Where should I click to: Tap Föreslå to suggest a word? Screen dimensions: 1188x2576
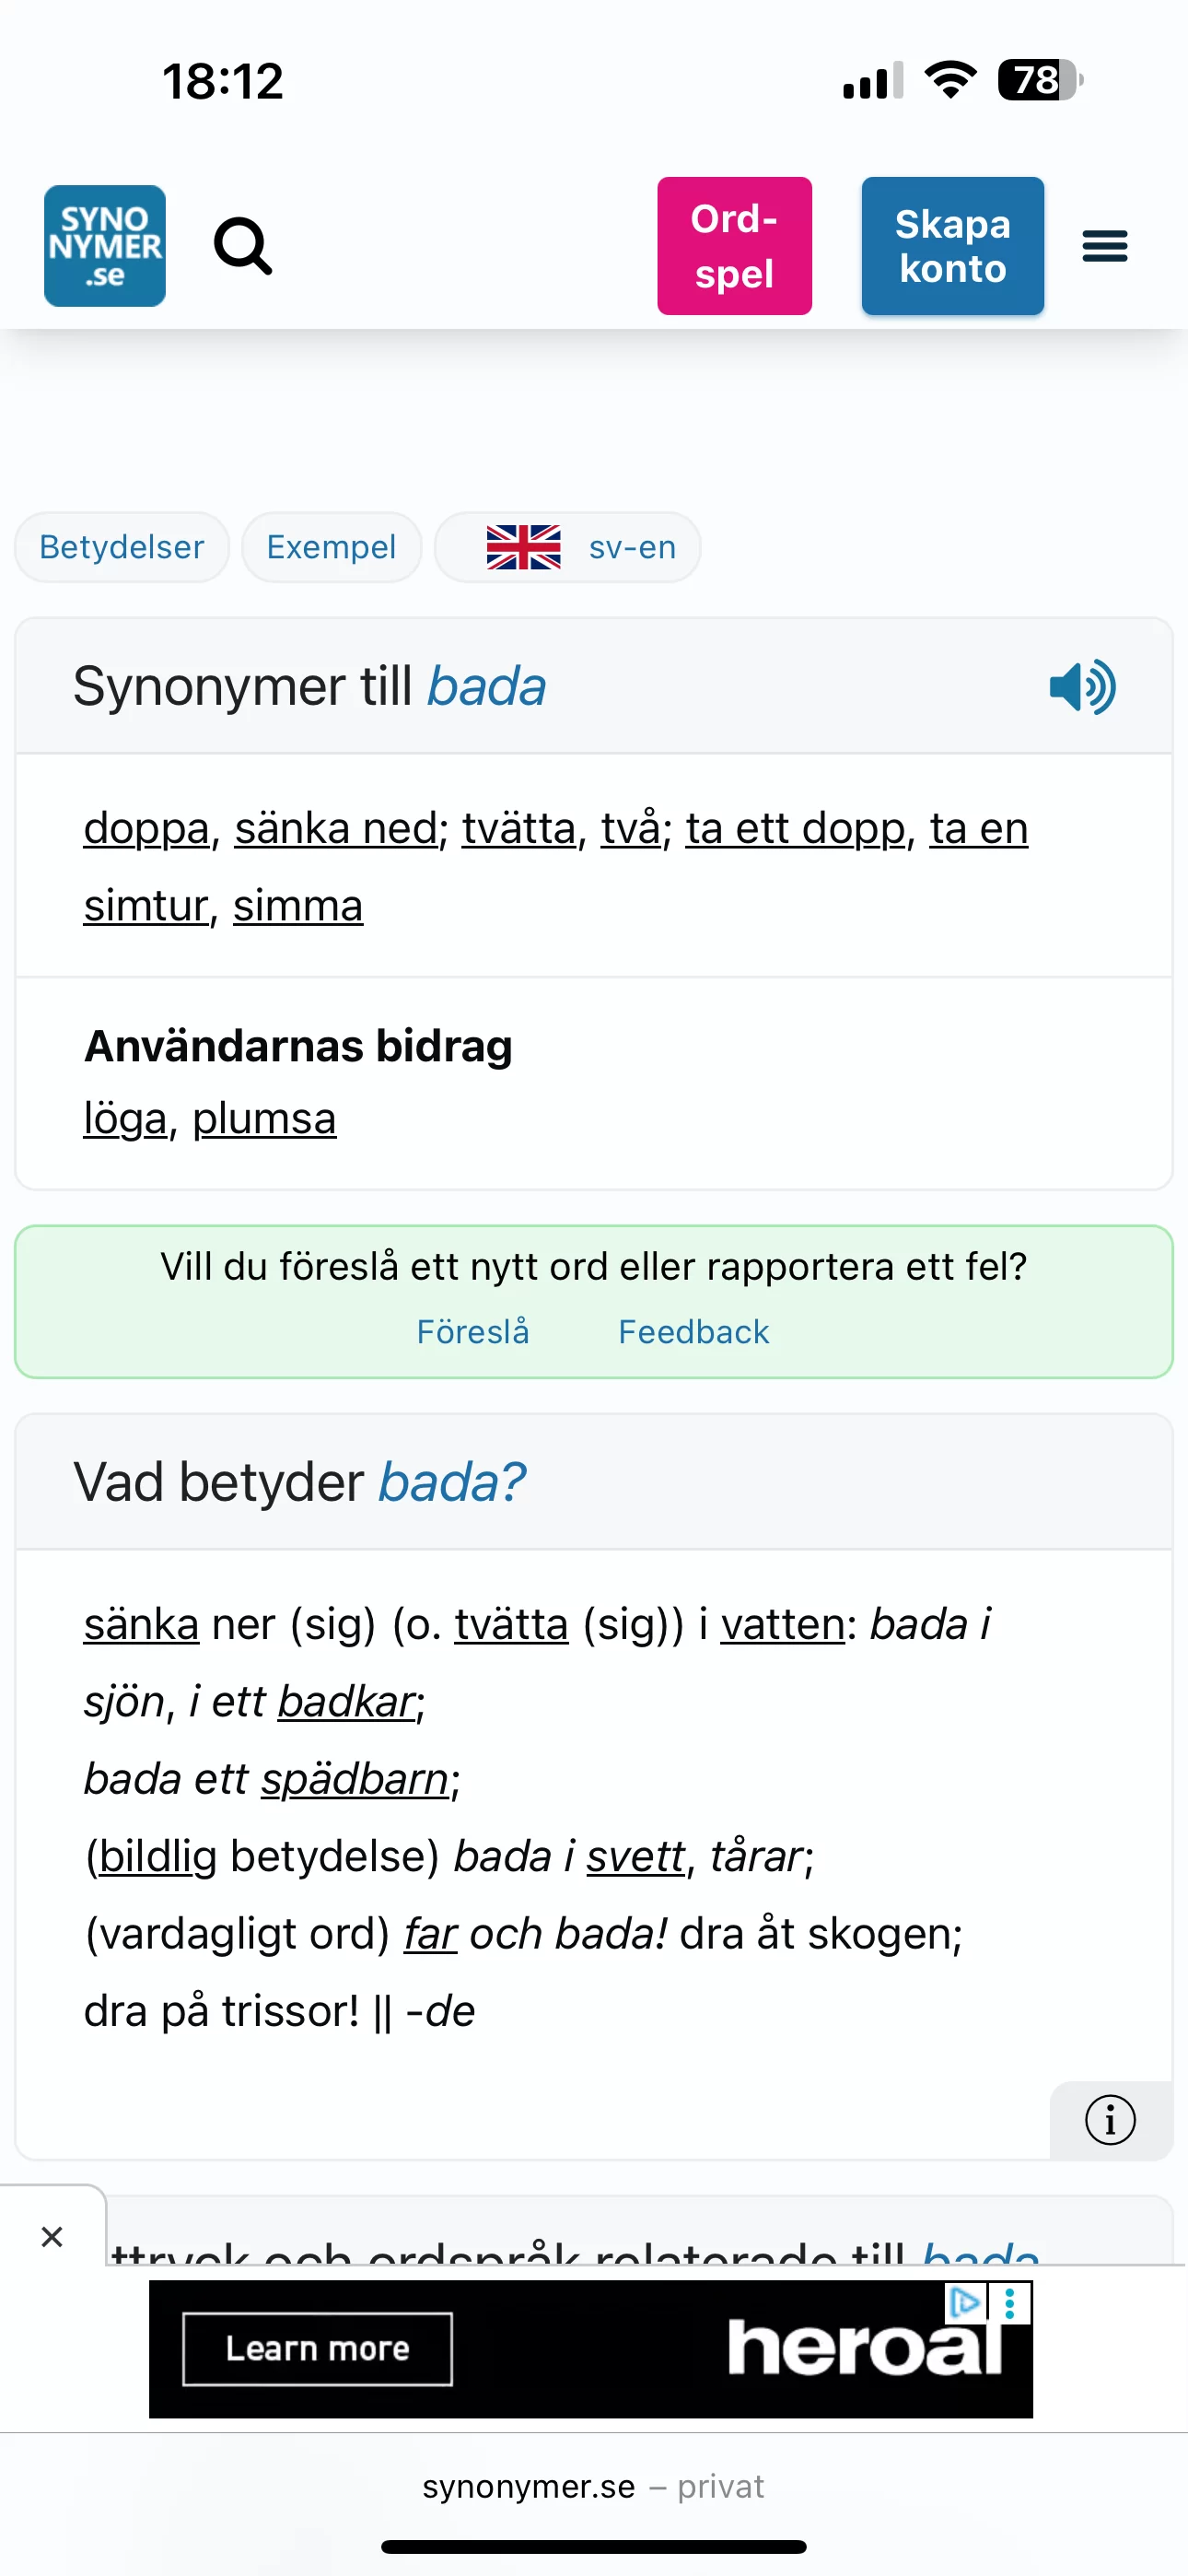(x=472, y=1332)
